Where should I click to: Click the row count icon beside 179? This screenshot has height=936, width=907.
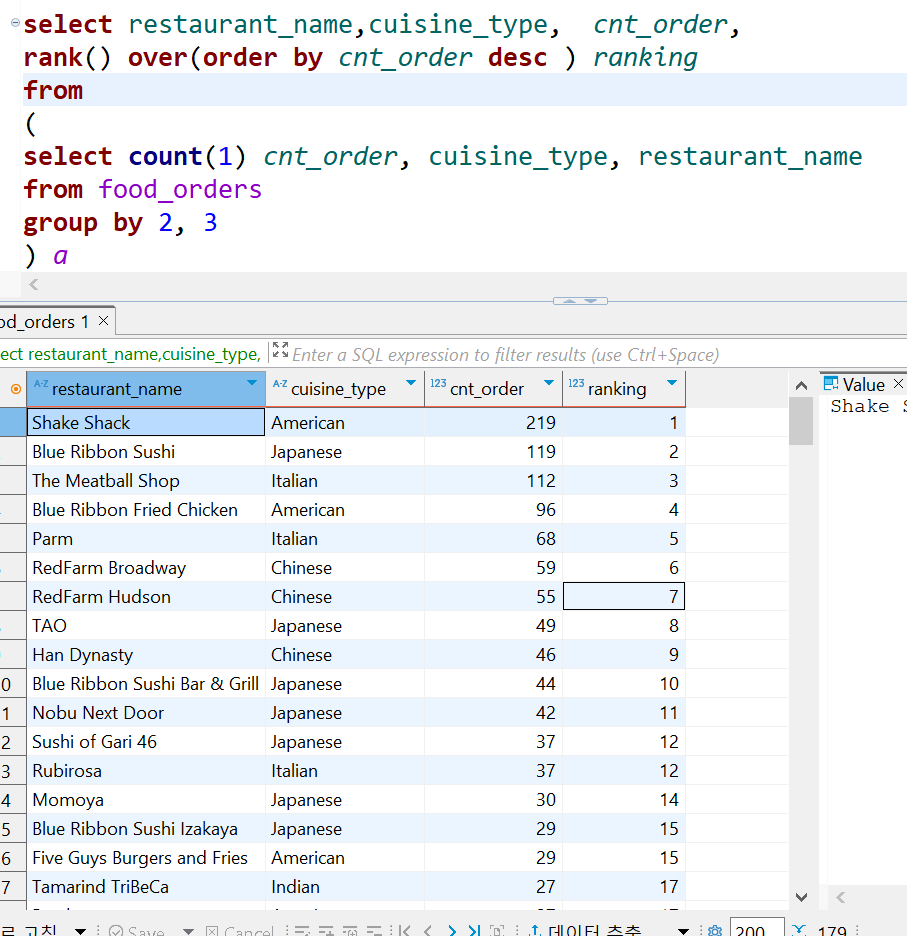800,931
